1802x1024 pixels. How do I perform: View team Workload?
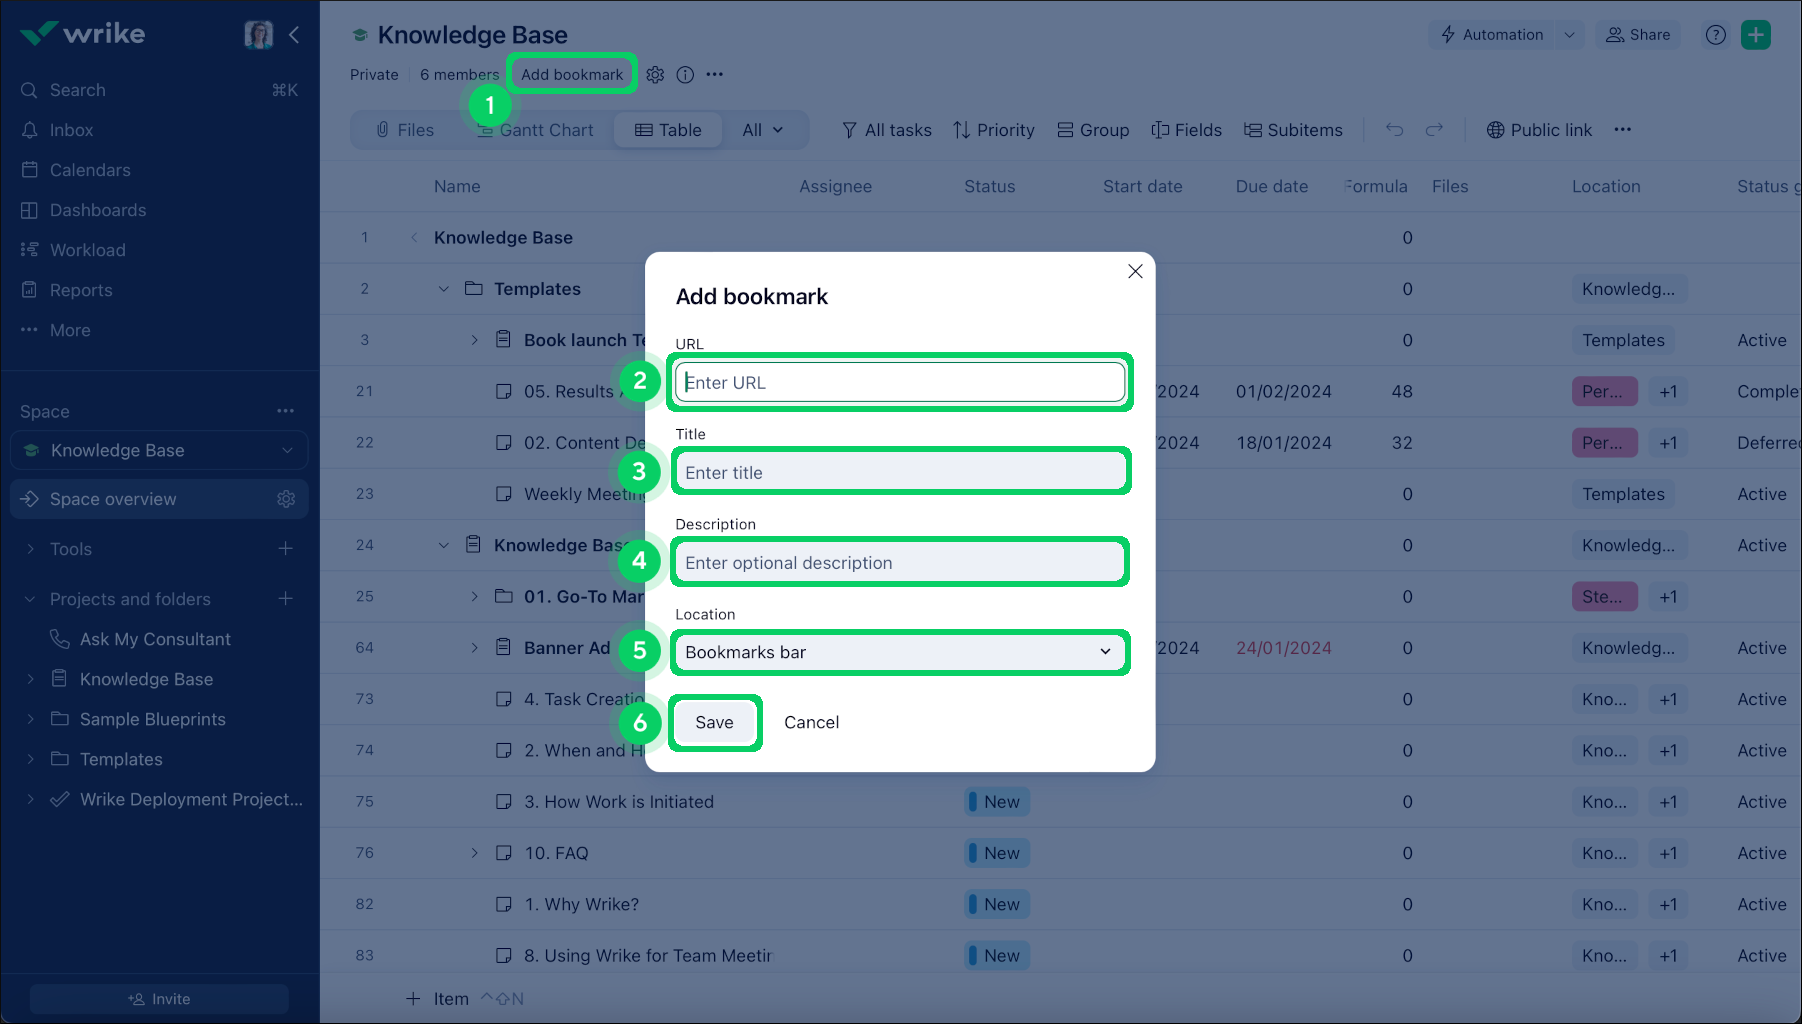(x=87, y=249)
